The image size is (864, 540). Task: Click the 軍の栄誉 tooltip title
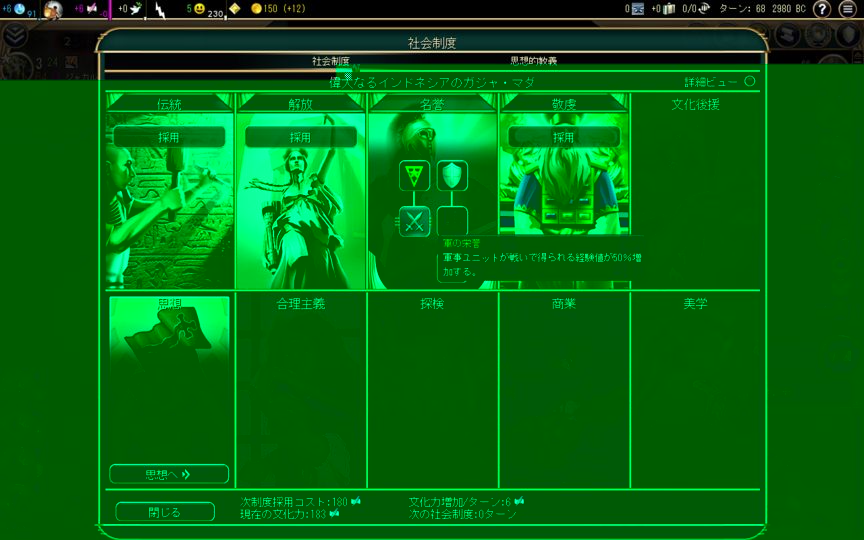[462, 243]
